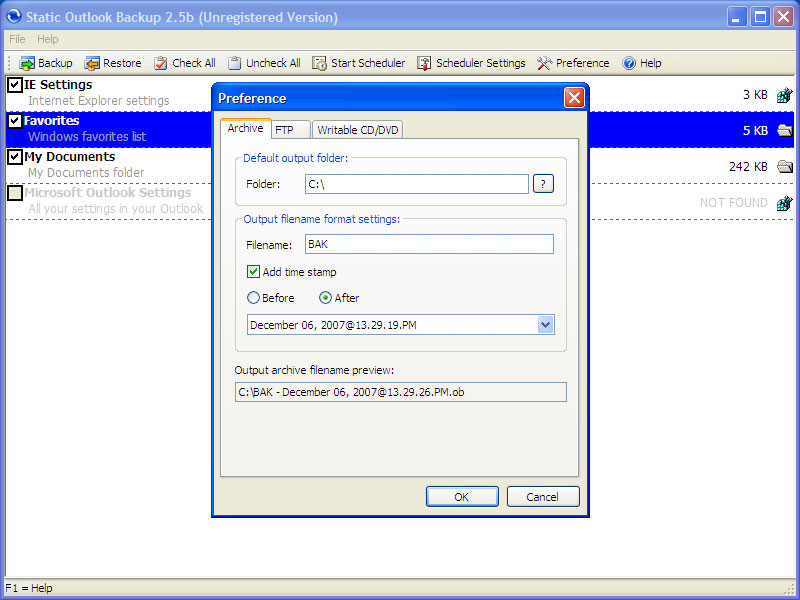Uncheck the Favorites checkbox
Viewport: 800px width, 600px height.
(x=15, y=121)
